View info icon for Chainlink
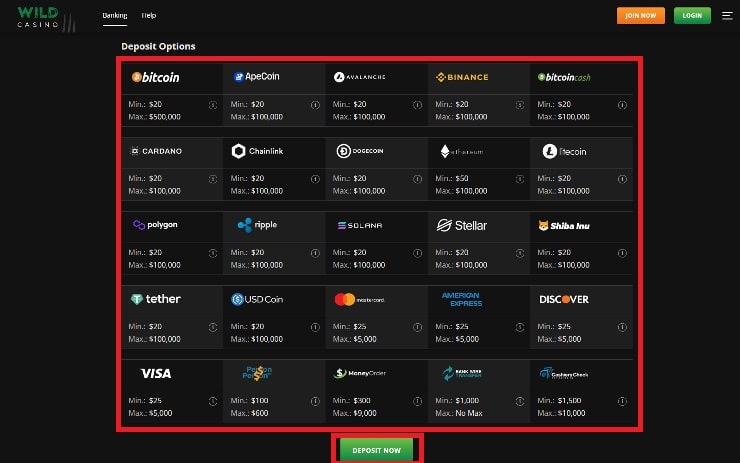Screen dimensions: 740x463 point(315,179)
